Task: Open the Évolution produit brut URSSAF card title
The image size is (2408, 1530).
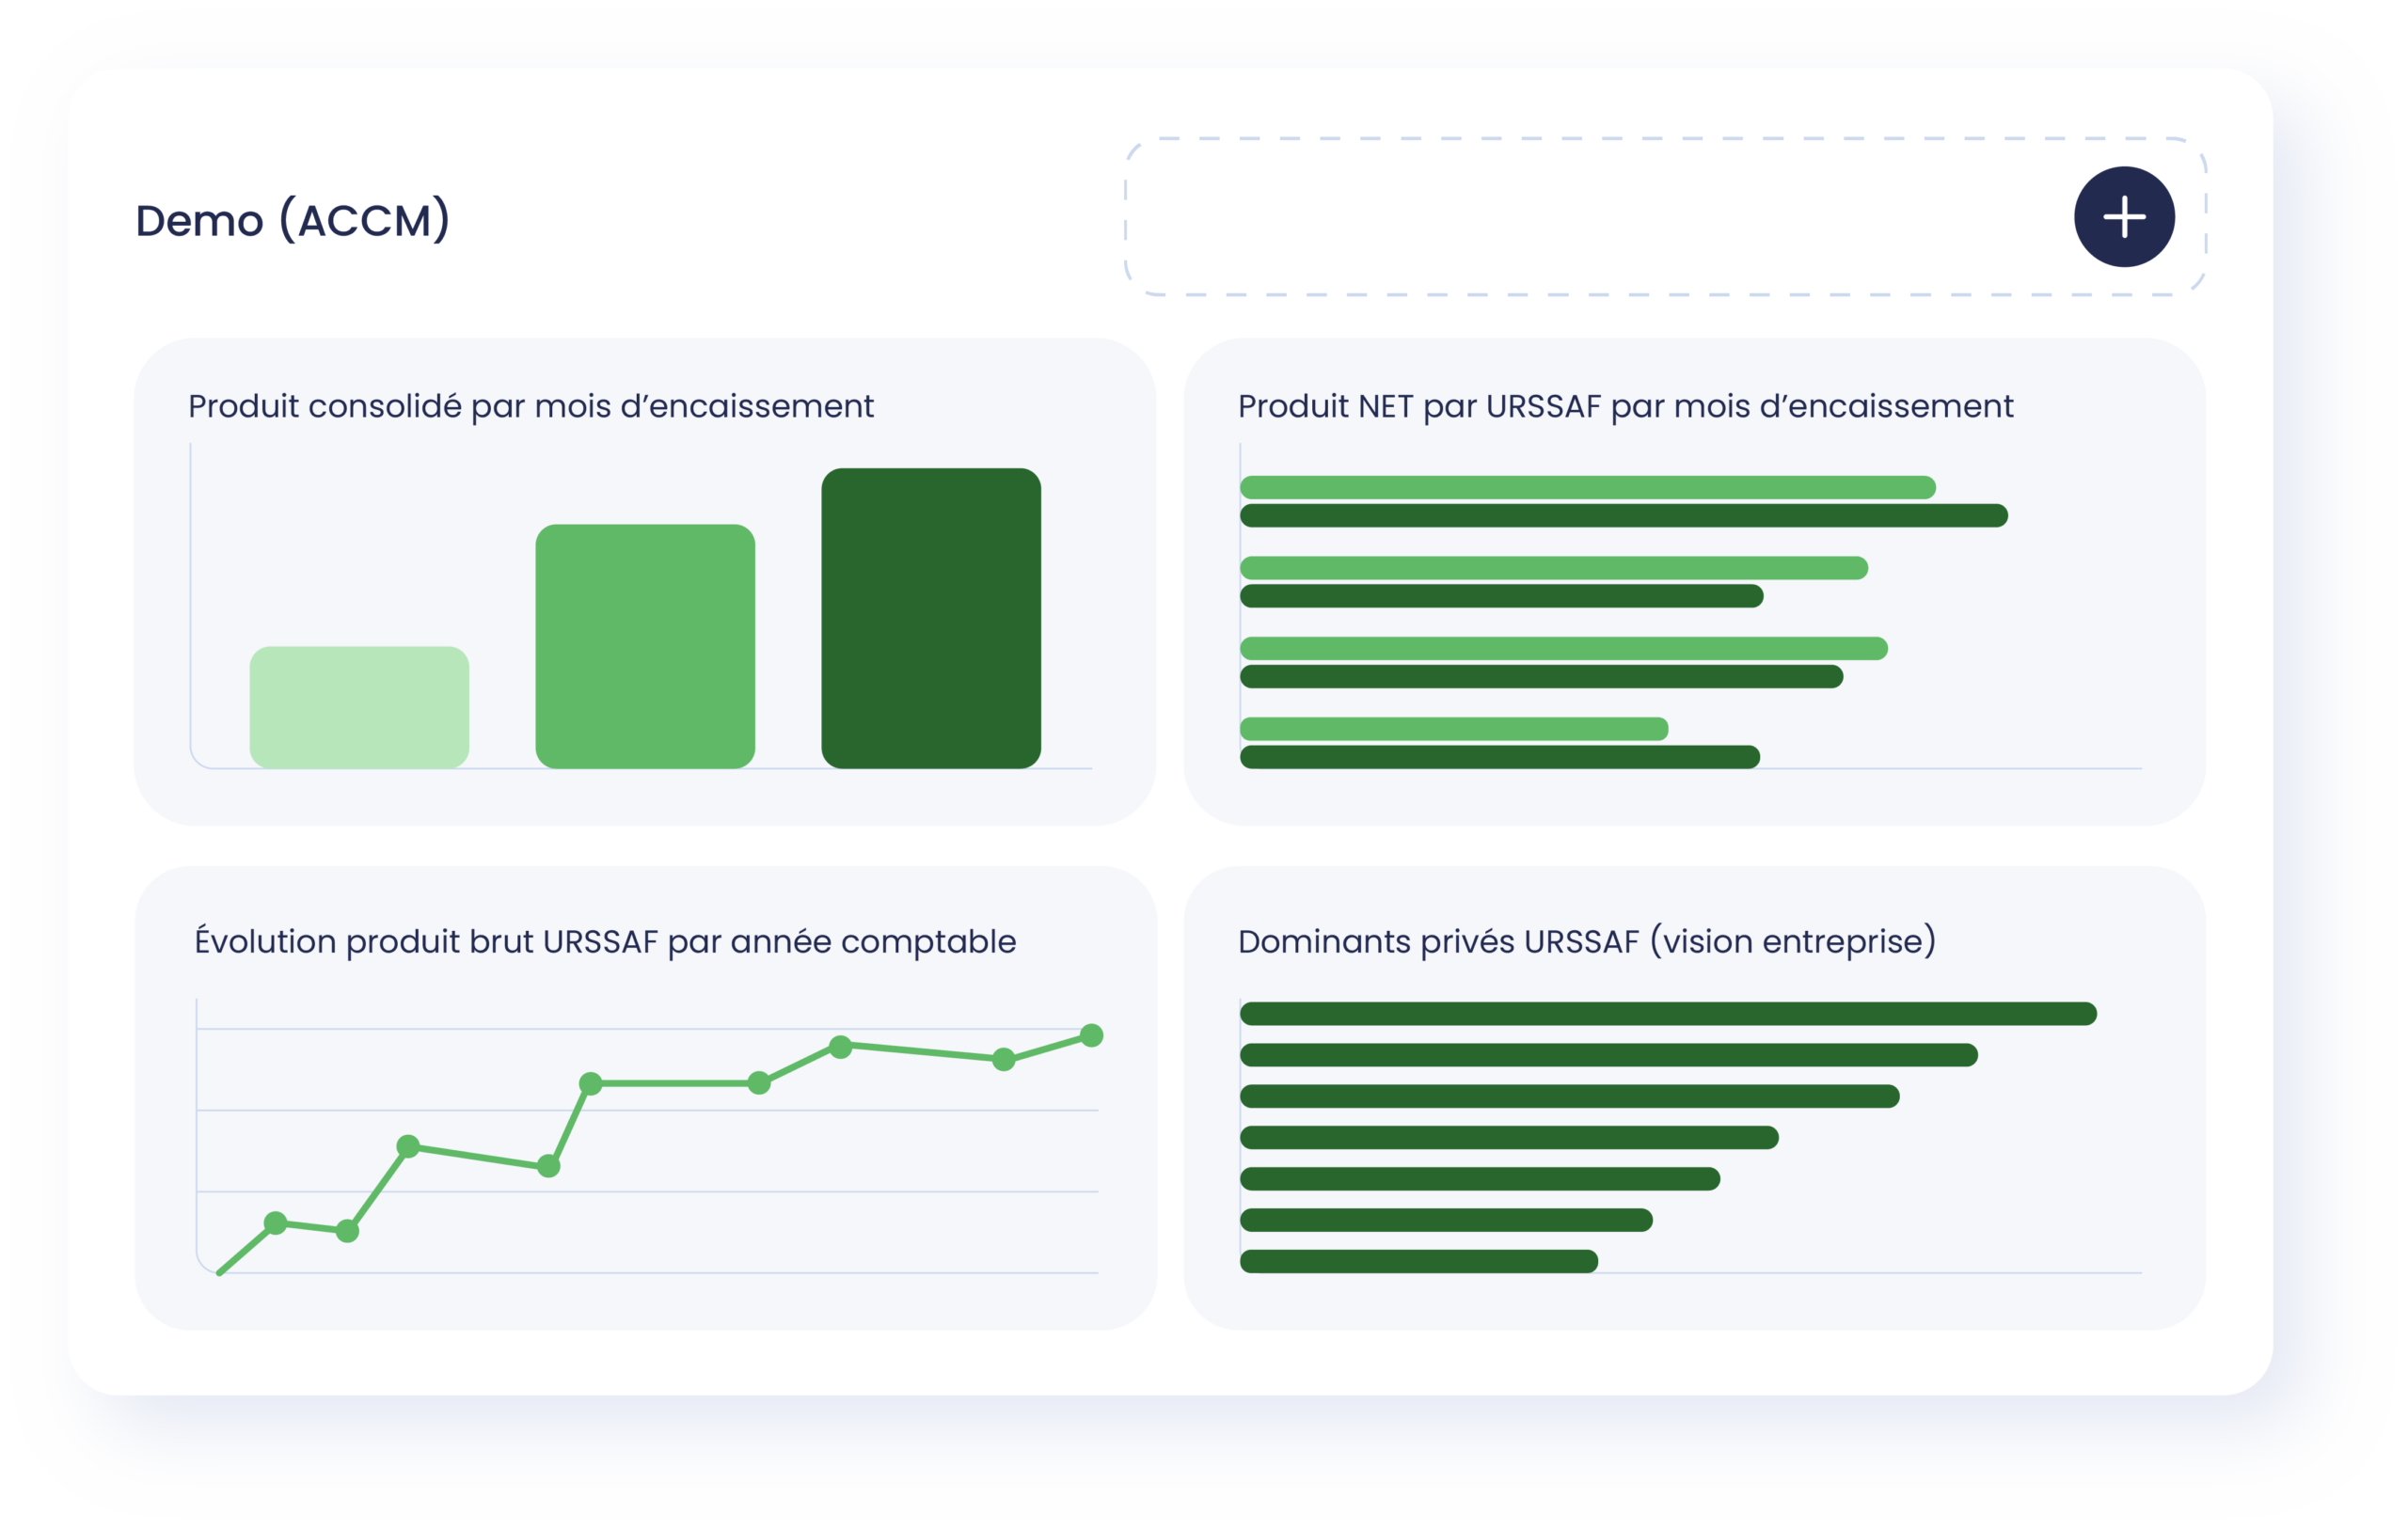Action: (605, 941)
